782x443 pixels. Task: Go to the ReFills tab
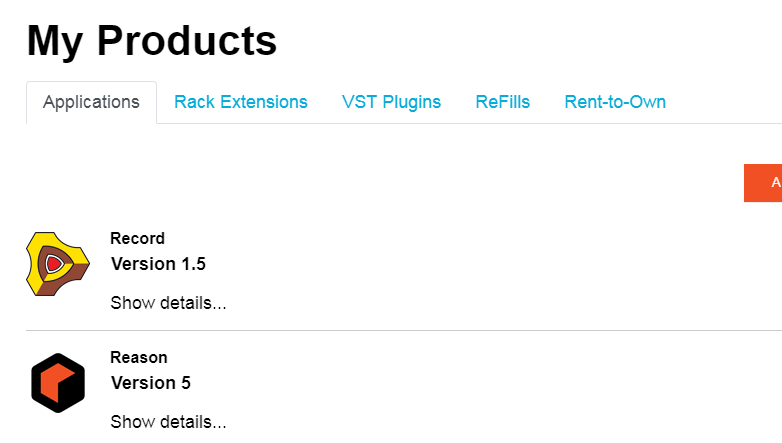pos(503,102)
